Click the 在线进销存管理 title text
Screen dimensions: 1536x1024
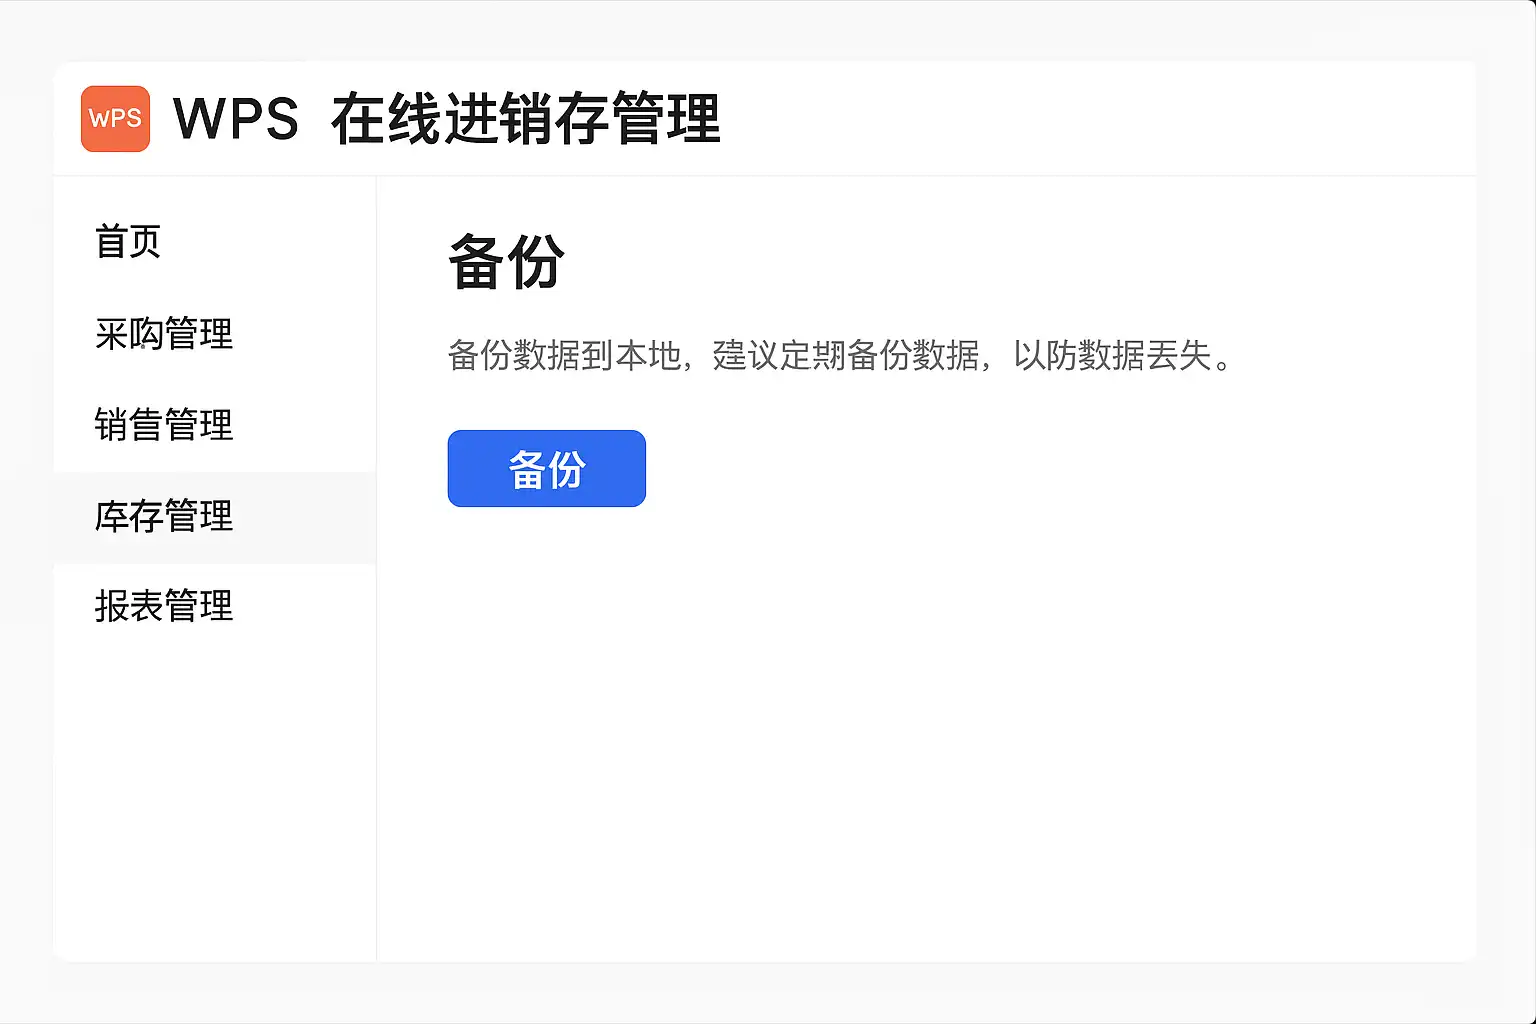525,119
